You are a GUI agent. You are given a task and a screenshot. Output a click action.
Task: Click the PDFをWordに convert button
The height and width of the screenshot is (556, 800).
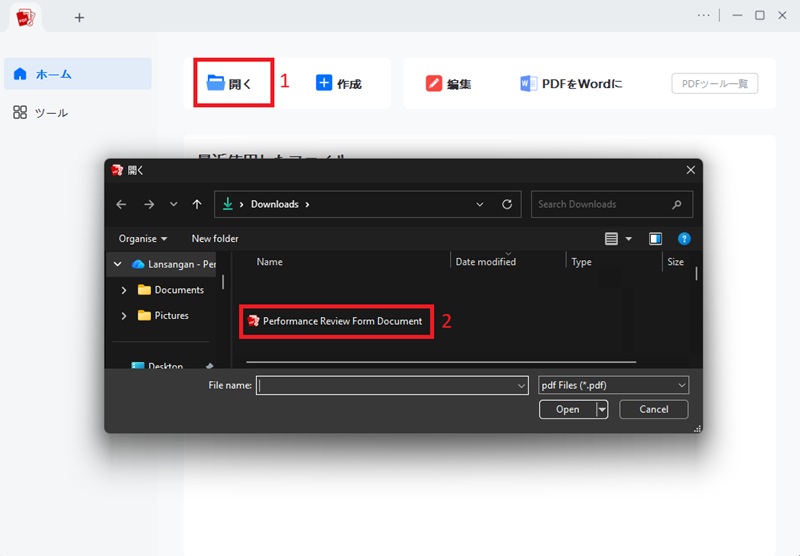click(571, 84)
